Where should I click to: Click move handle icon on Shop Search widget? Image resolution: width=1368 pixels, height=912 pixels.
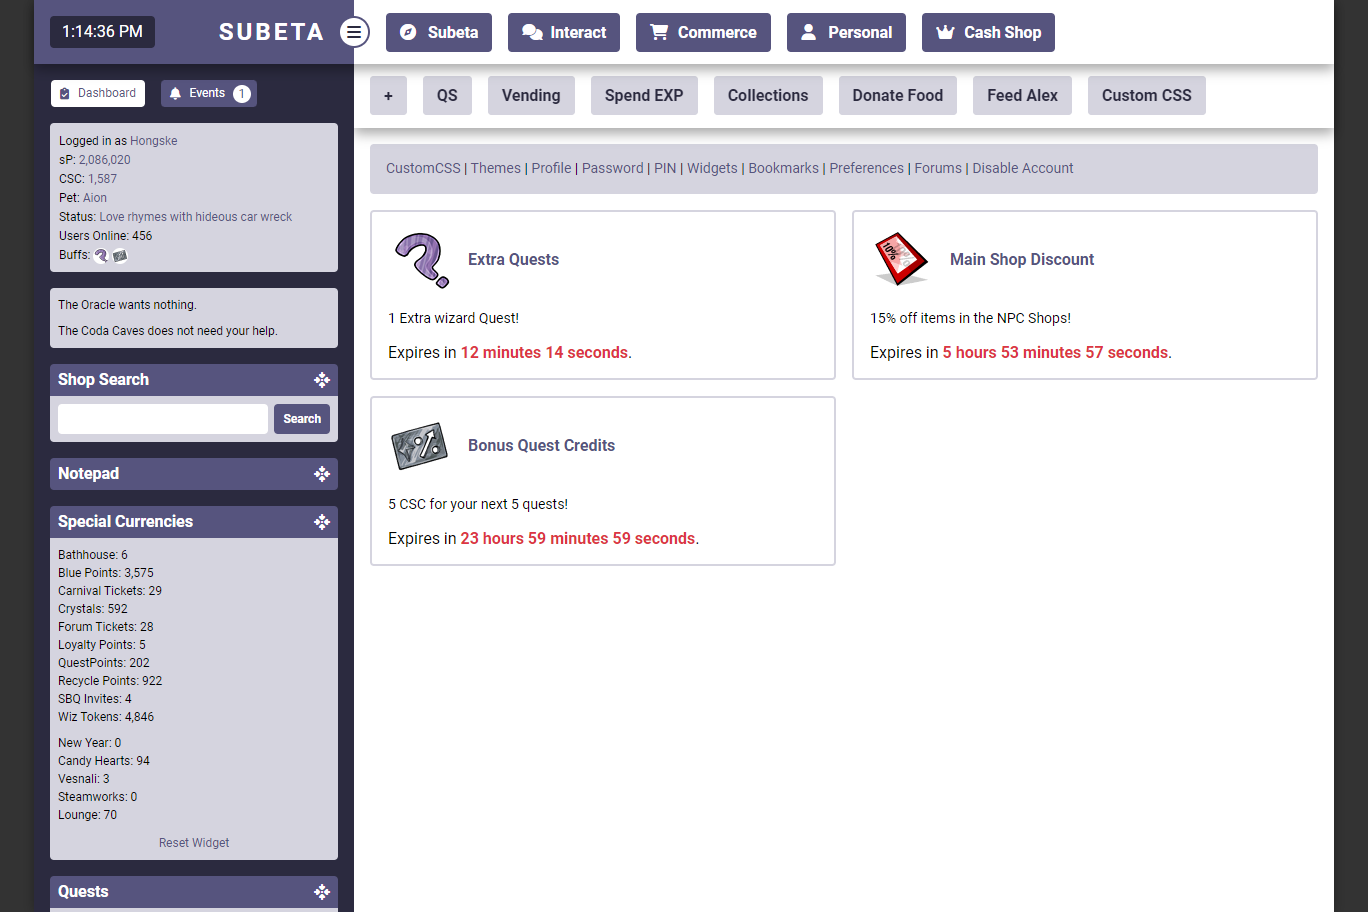[x=321, y=380]
